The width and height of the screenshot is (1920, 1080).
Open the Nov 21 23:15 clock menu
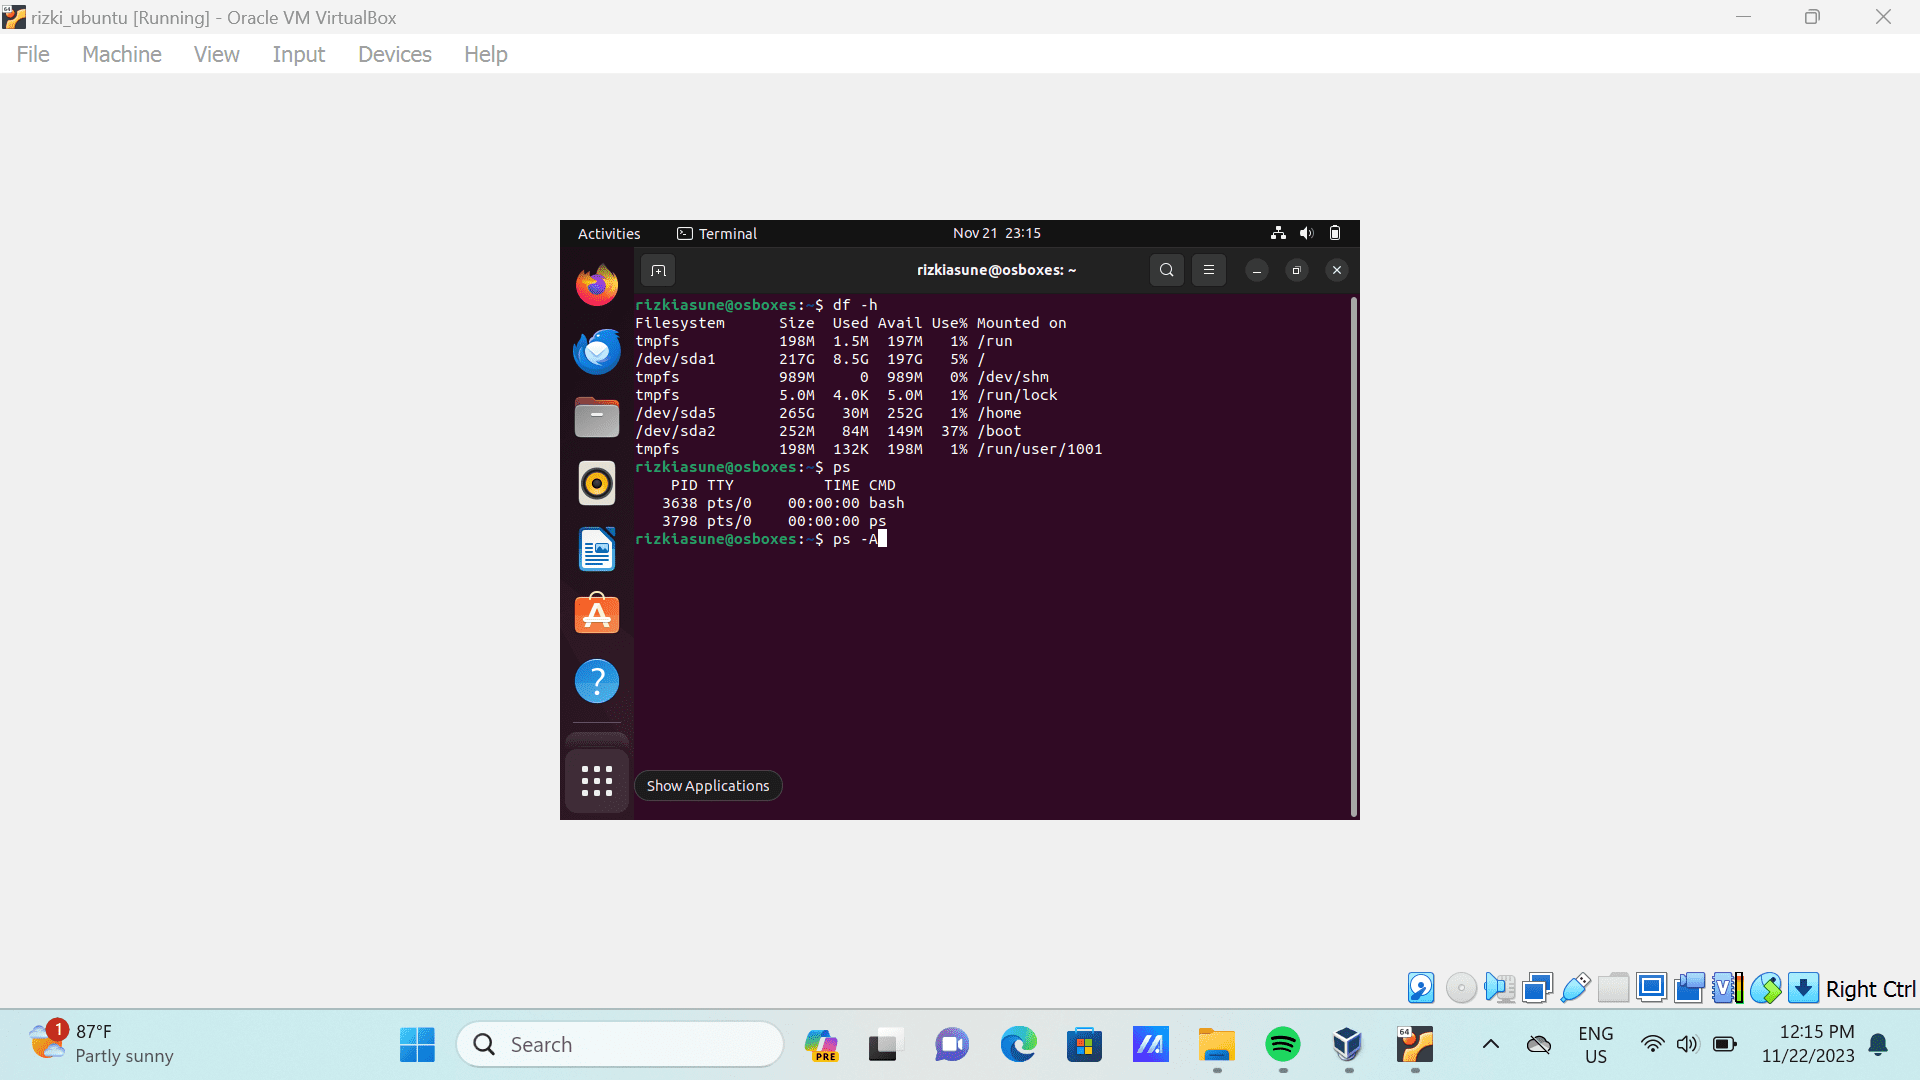[x=997, y=233]
